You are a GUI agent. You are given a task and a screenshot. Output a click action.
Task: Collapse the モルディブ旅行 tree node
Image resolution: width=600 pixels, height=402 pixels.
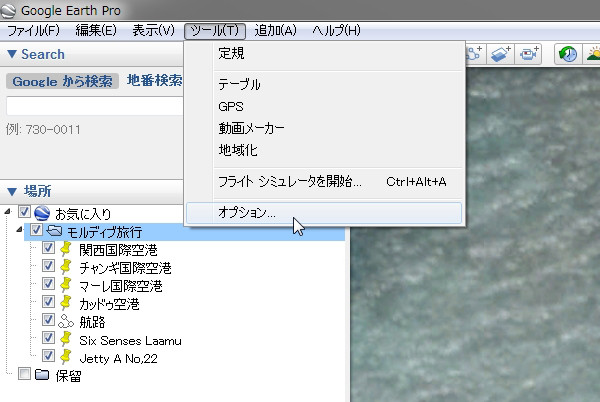20,229
